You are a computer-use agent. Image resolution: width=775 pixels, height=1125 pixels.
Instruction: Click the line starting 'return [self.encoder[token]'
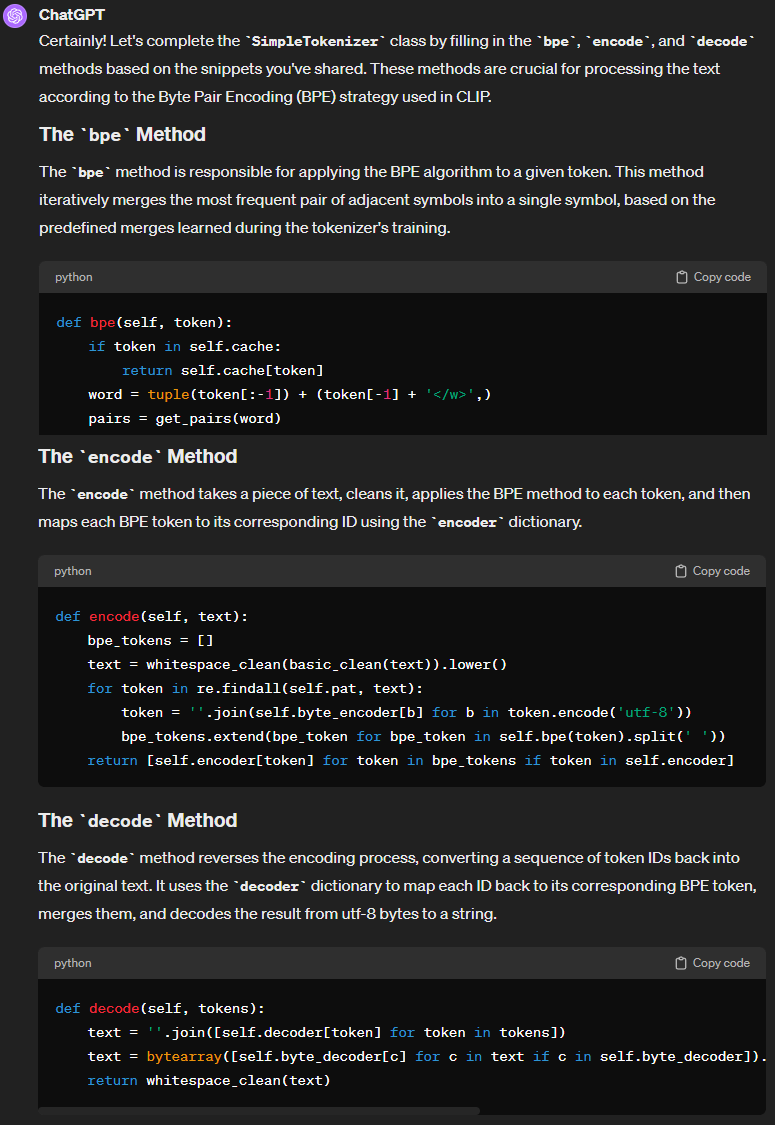click(410, 761)
